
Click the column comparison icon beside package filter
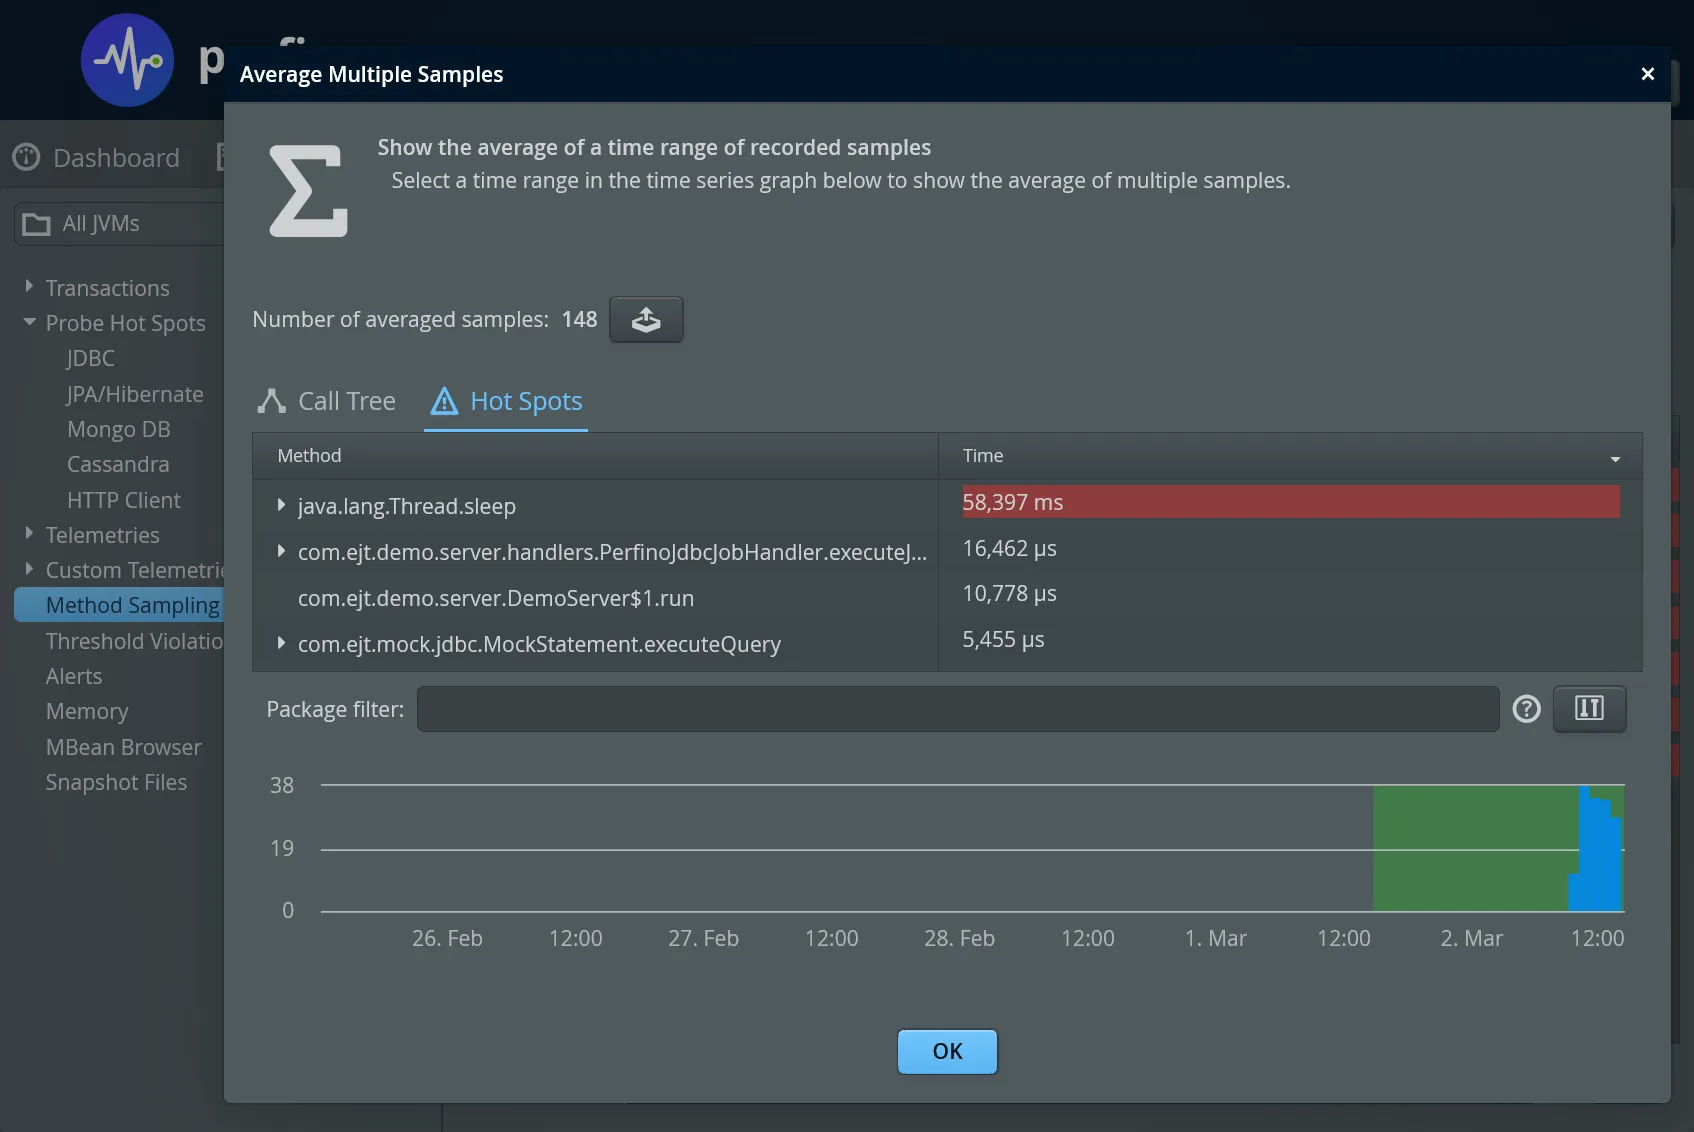point(1589,709)
